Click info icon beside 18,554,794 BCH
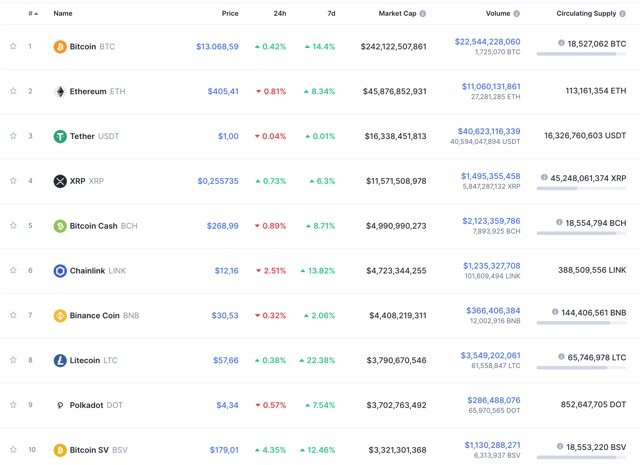 click(x=559, y=222)
